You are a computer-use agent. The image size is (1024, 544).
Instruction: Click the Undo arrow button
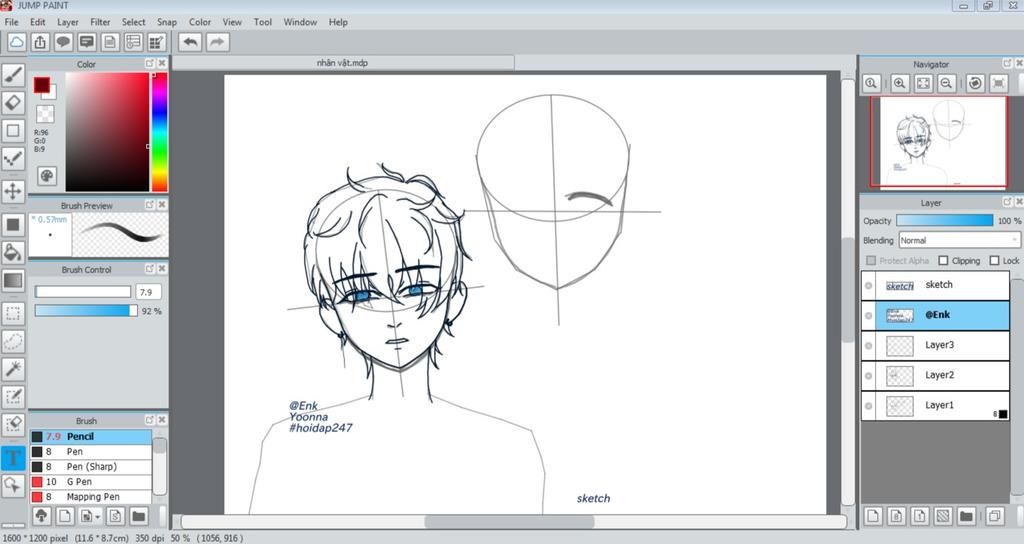[190, 42]
